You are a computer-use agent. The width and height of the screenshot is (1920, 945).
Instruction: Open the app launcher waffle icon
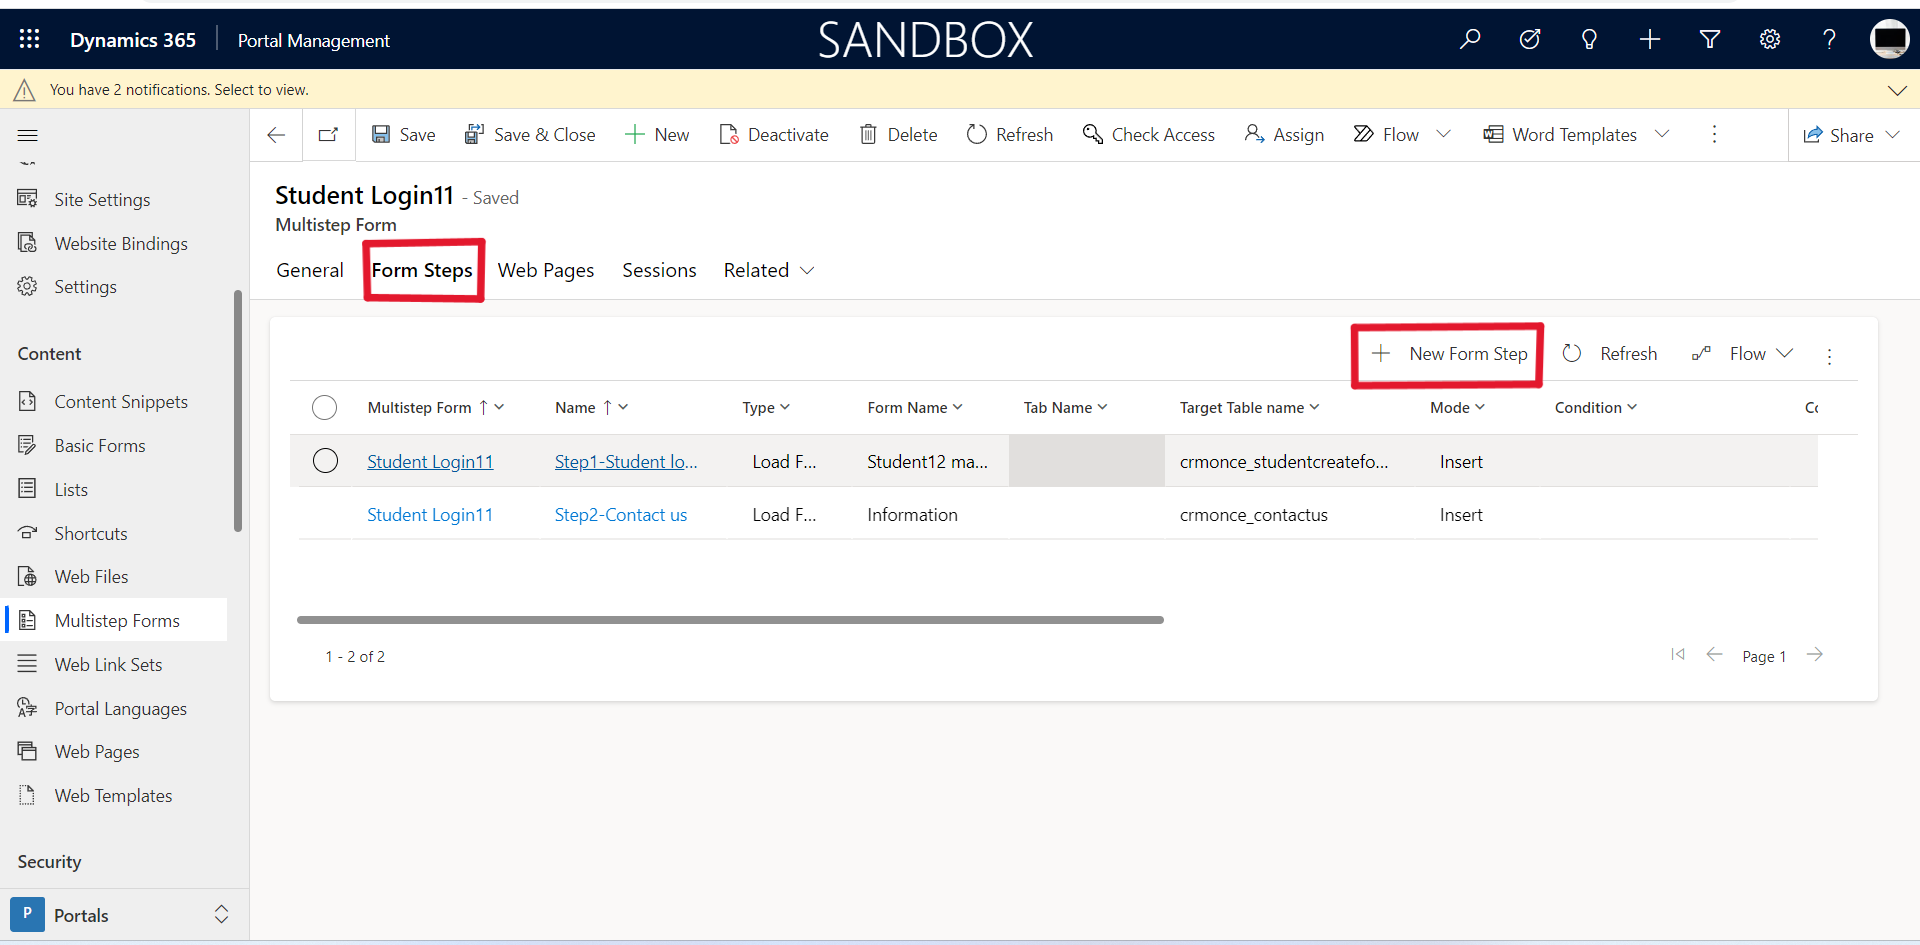pyautogui.click(x=29, y=39)
